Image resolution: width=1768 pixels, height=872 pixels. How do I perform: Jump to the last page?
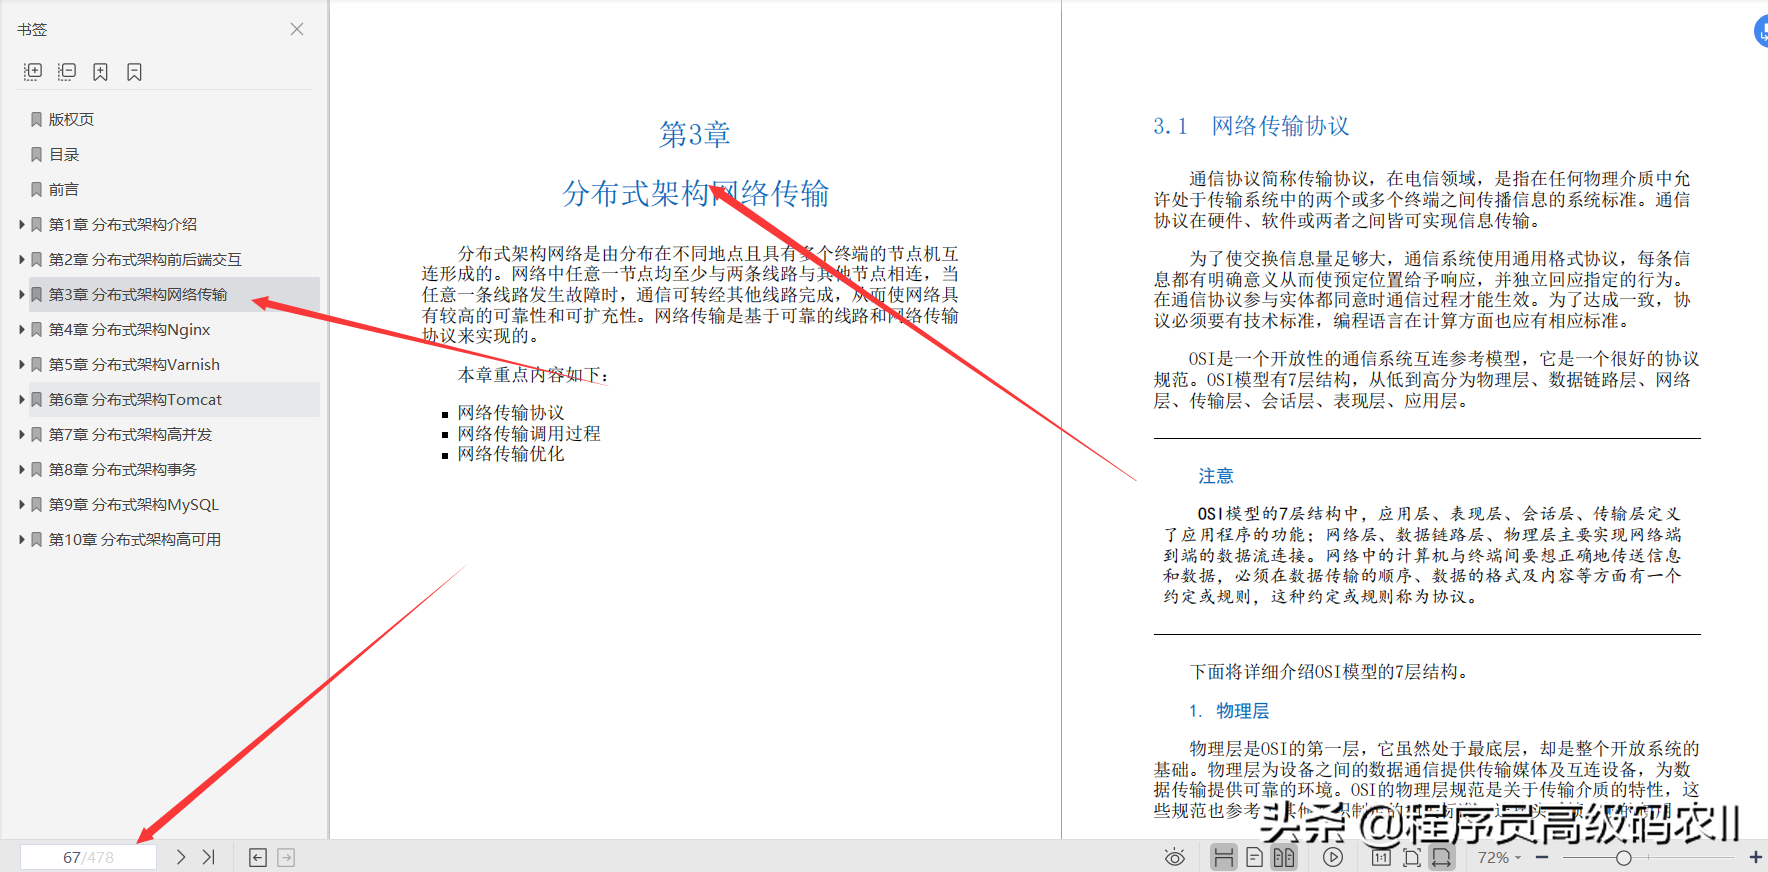point(208,857)
